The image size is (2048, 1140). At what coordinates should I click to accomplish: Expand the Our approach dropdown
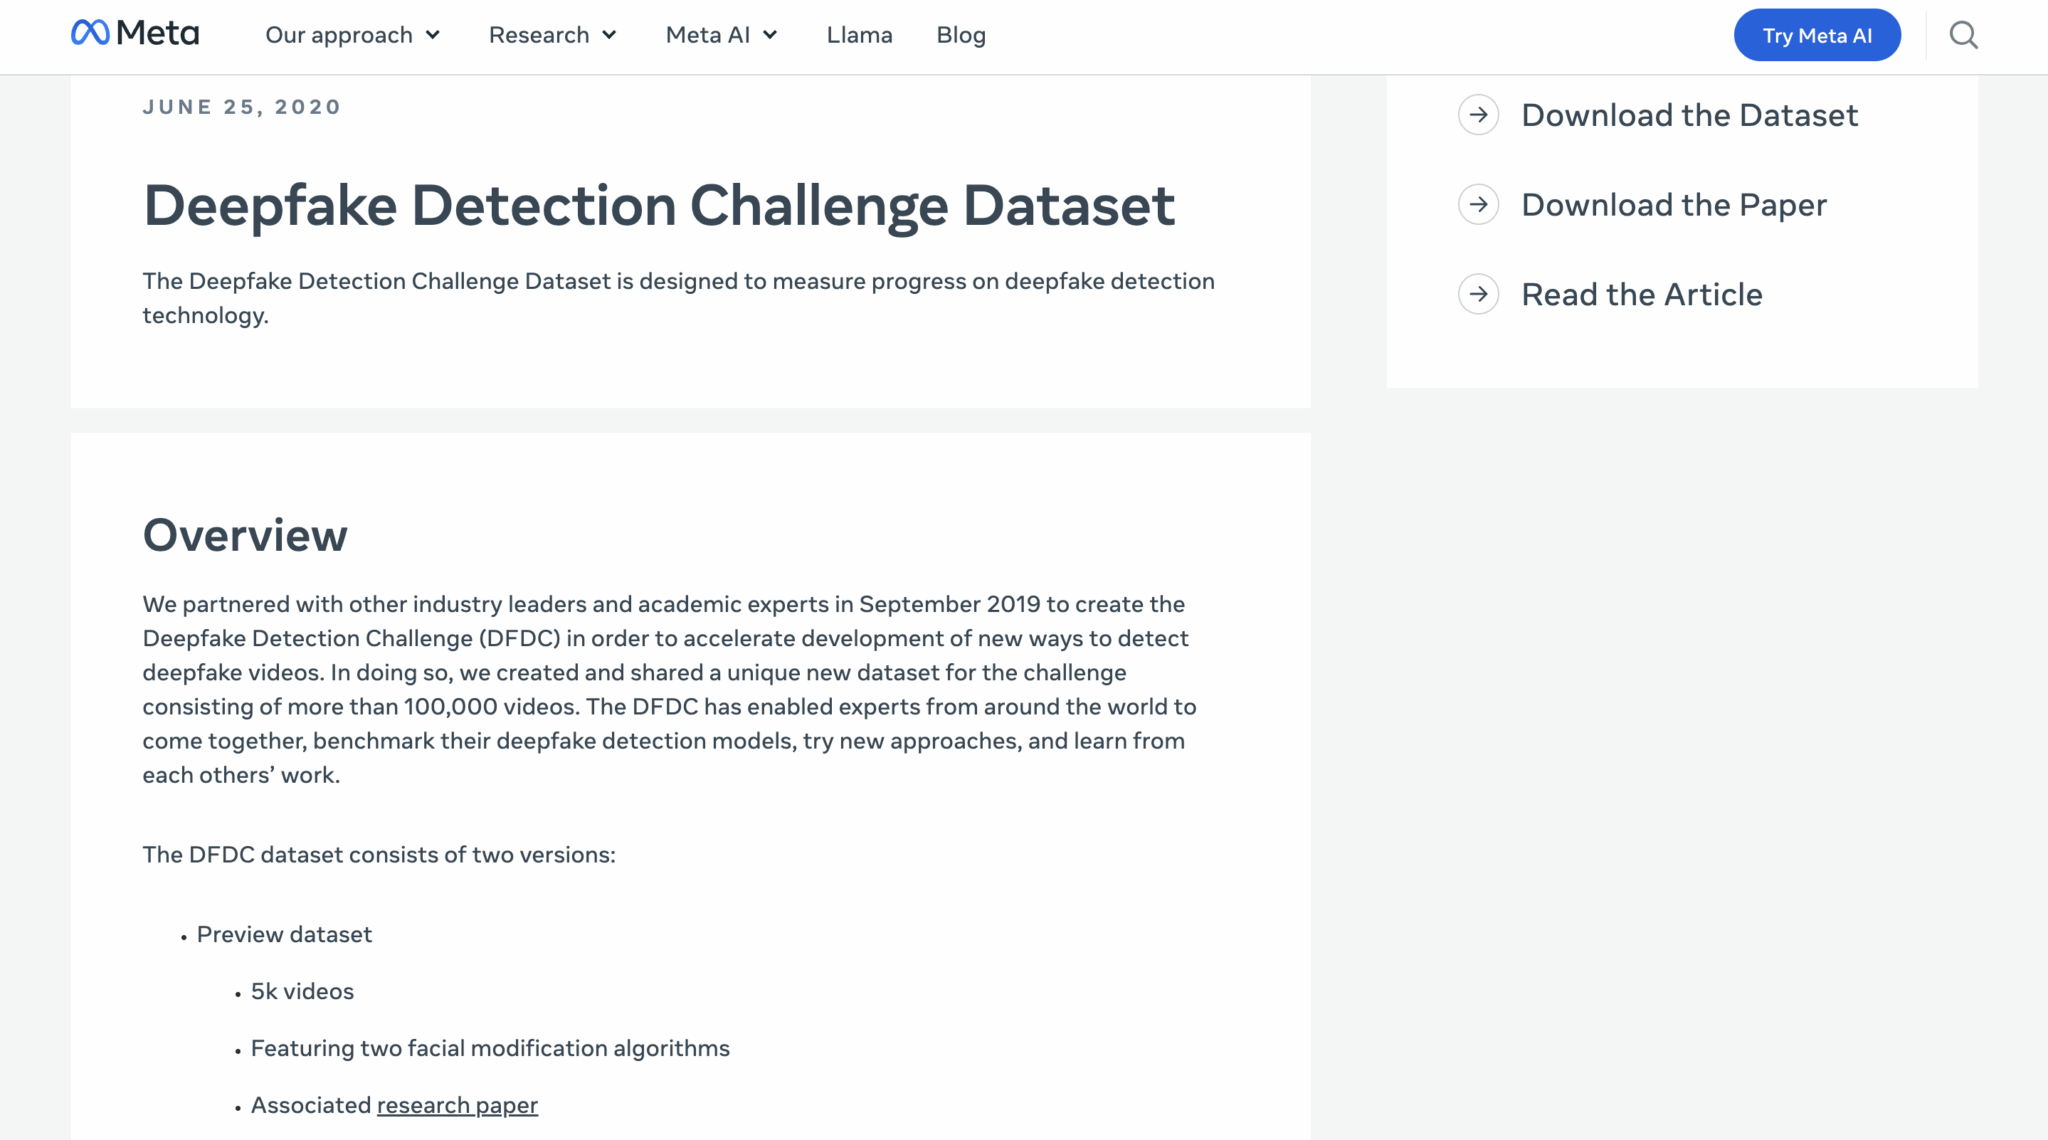433,35
